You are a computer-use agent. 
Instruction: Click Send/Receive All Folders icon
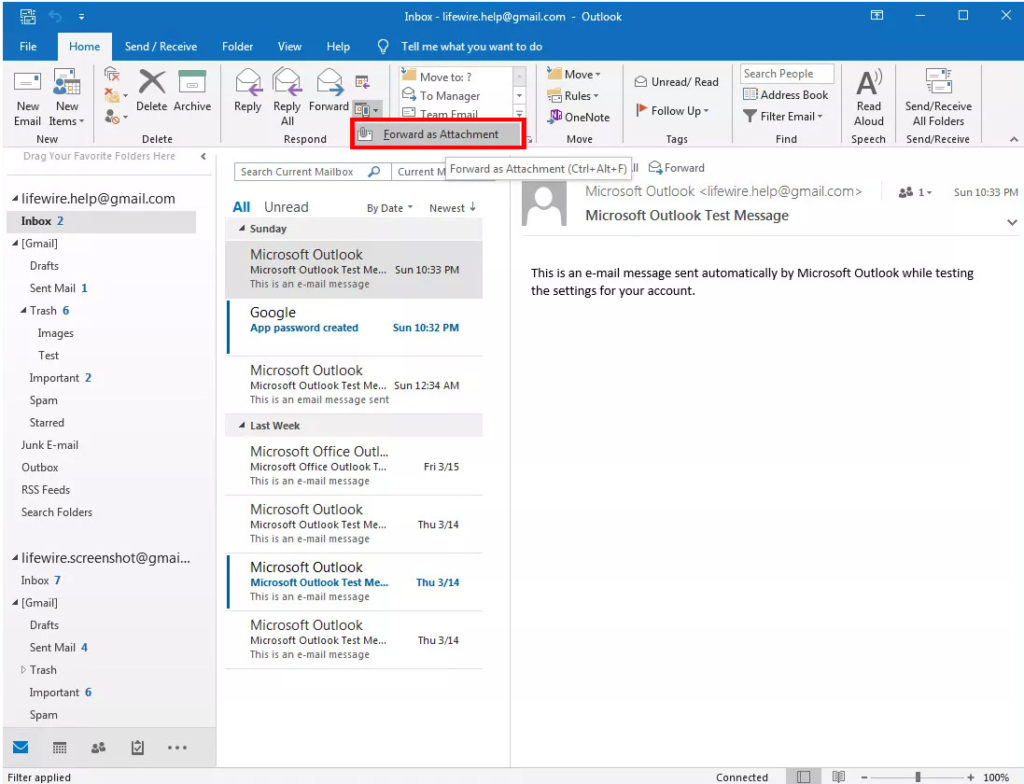pos(938,82)
